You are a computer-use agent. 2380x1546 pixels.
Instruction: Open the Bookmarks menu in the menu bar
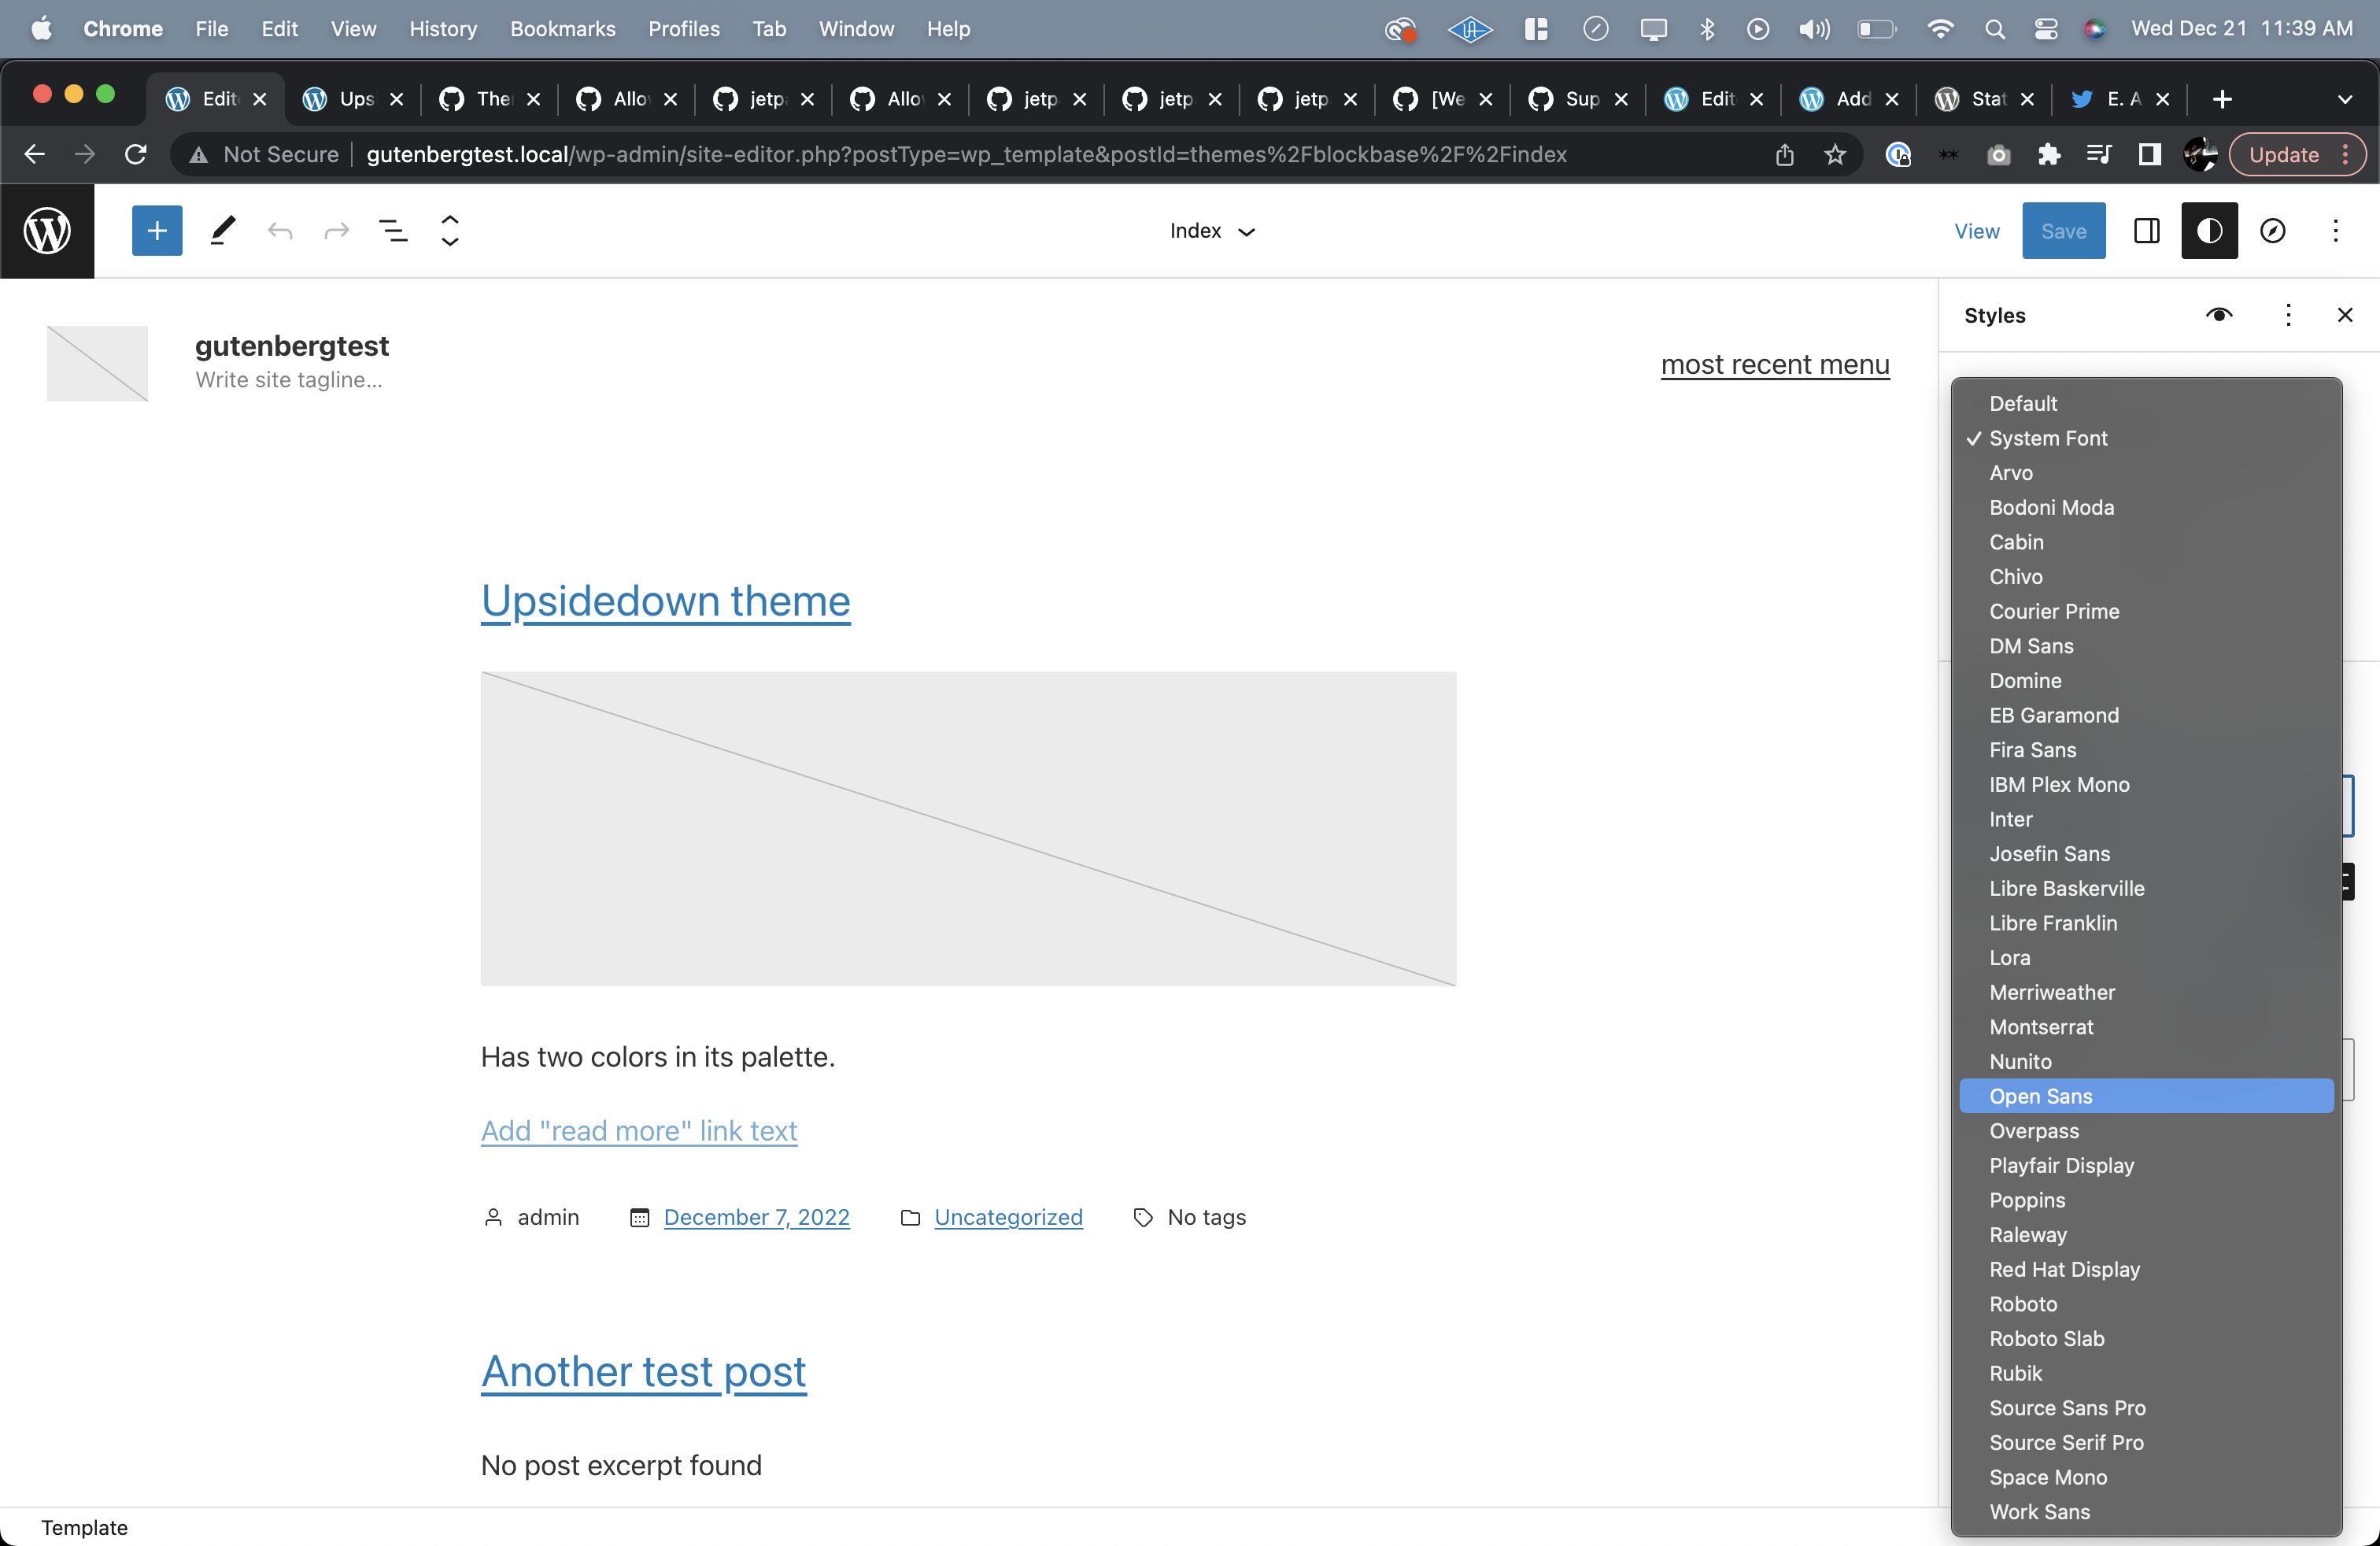pyautogui.click(x=562, y=29)
